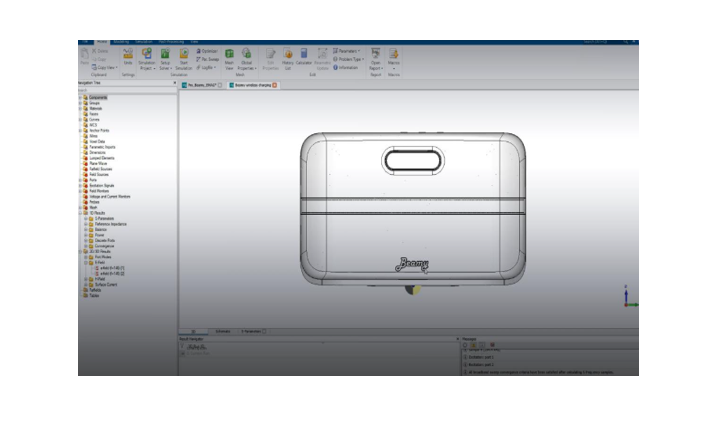Click the Par. Sweep button
Image resolution: width=707 pixels, height=423 pixels.
click(209, 58)
